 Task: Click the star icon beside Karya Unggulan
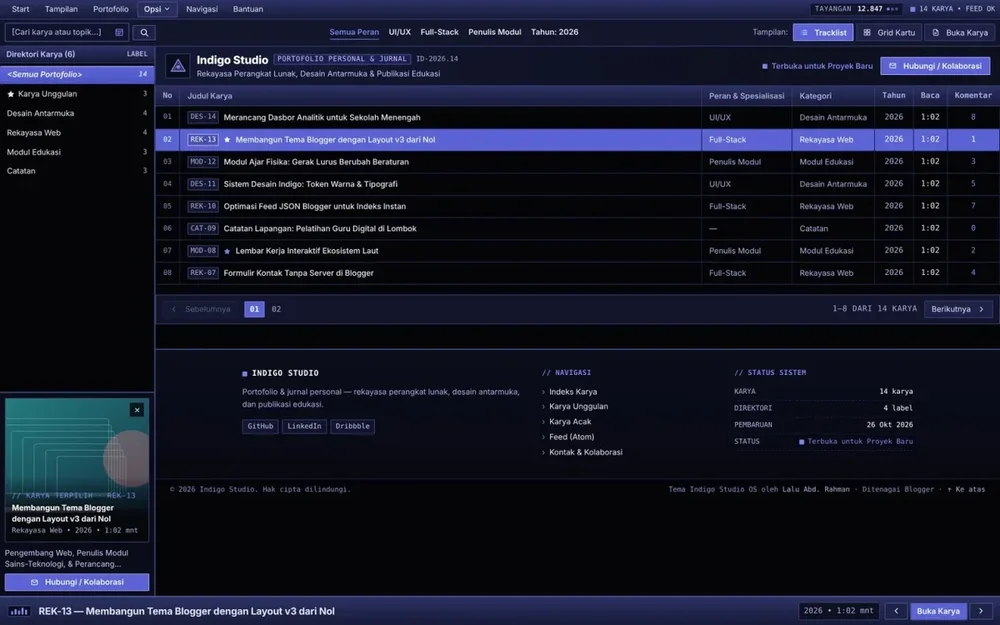[10, 94]
